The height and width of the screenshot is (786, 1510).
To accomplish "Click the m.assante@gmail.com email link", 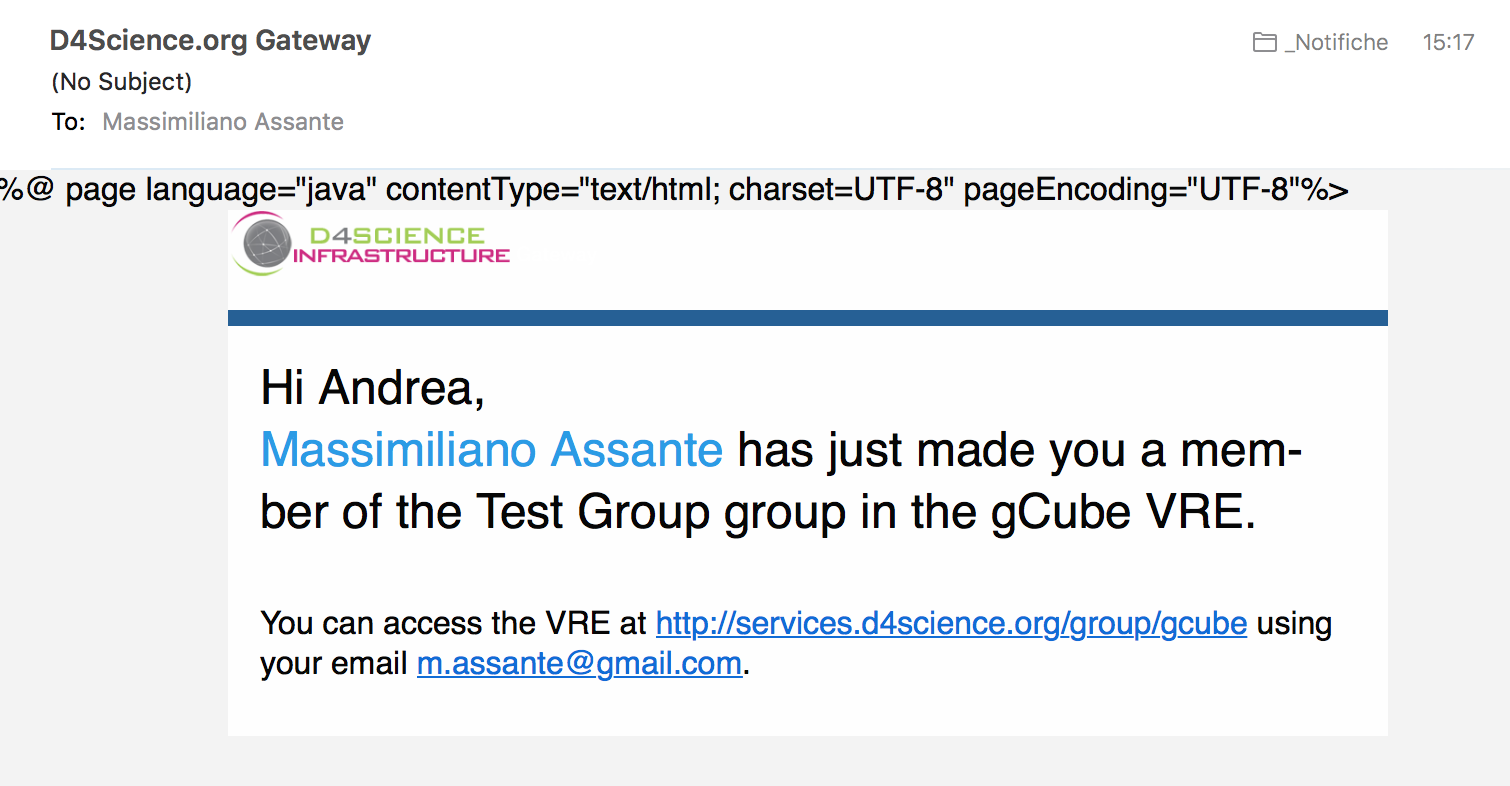I will pos(579,664).
